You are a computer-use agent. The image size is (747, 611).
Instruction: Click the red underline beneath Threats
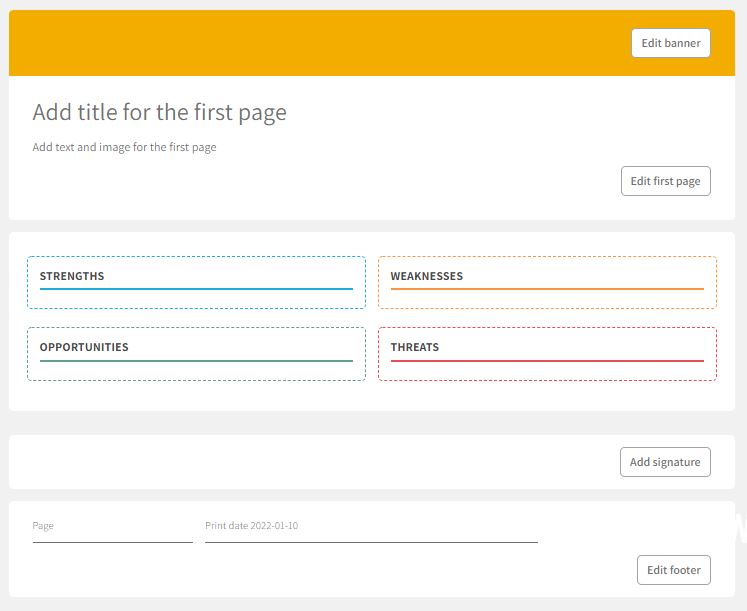547,360
